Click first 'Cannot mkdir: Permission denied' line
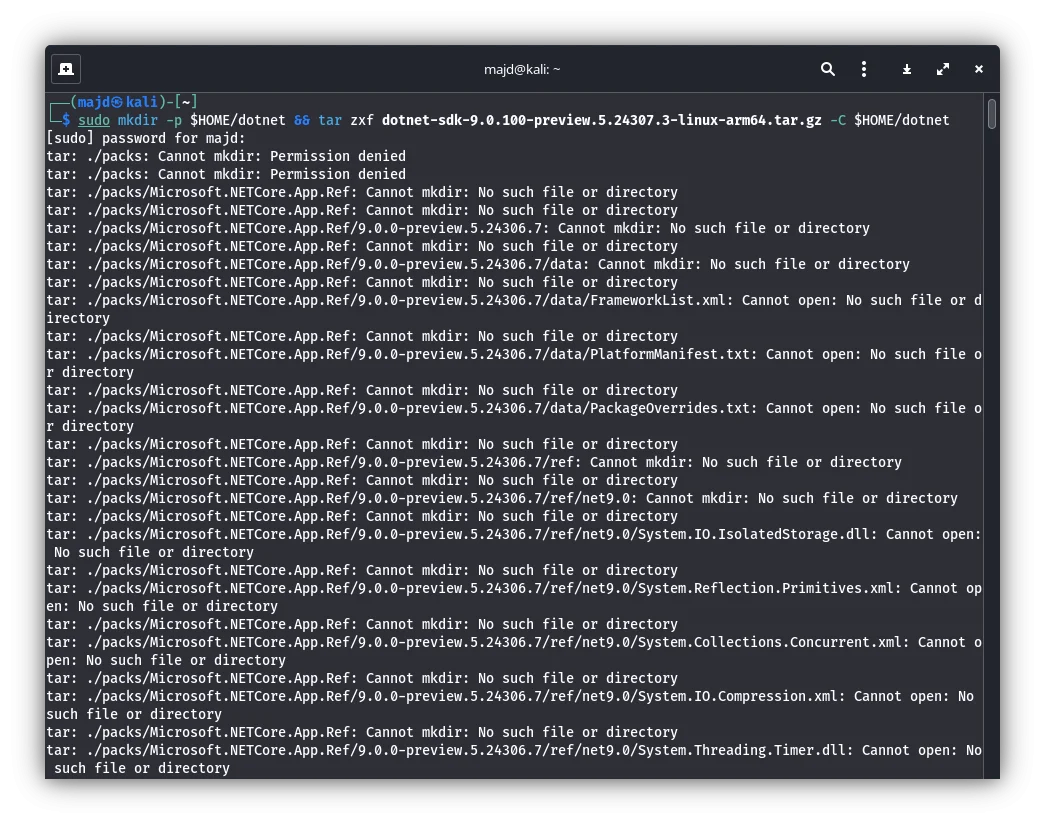Image resolution: width=1045 pixels, height=824 pixels. [x=226, y=156]
